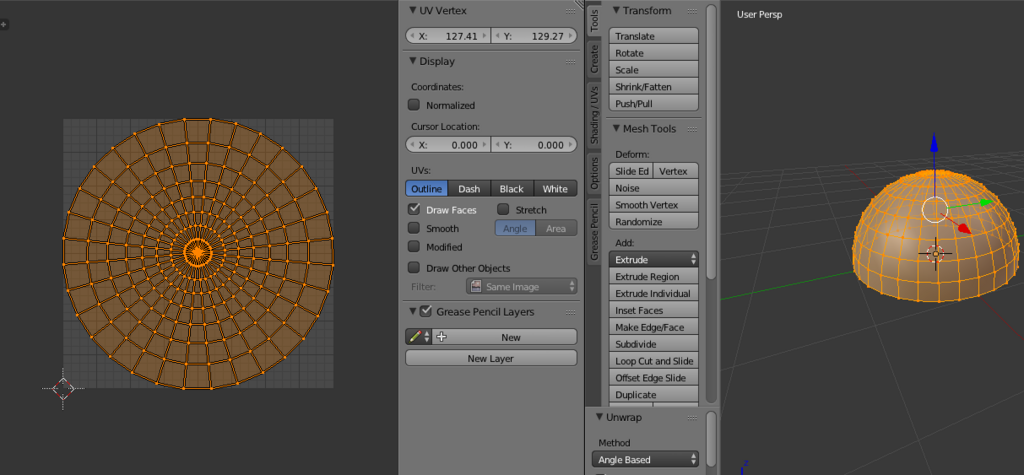Click the blue Z axis manipulator arrow
Viewport: 1024px width, 475px height.
(935, 142)
